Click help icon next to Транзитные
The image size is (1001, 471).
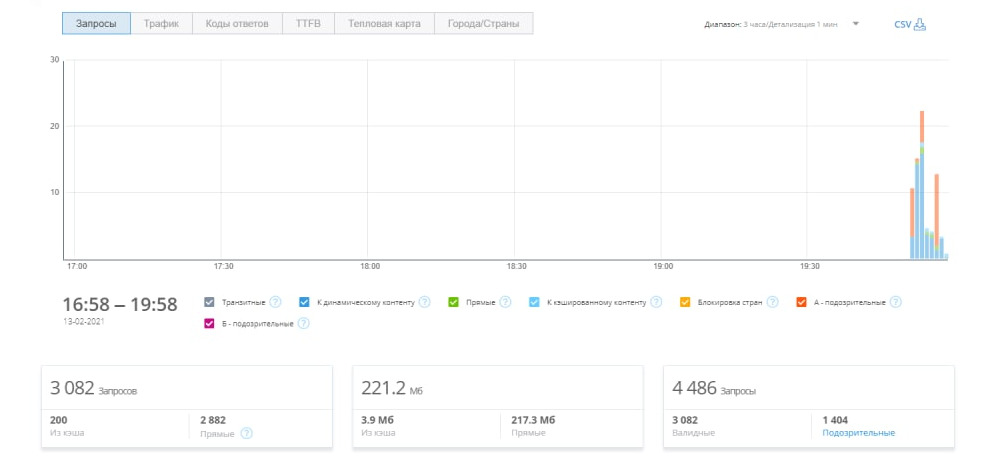[275, 302]
